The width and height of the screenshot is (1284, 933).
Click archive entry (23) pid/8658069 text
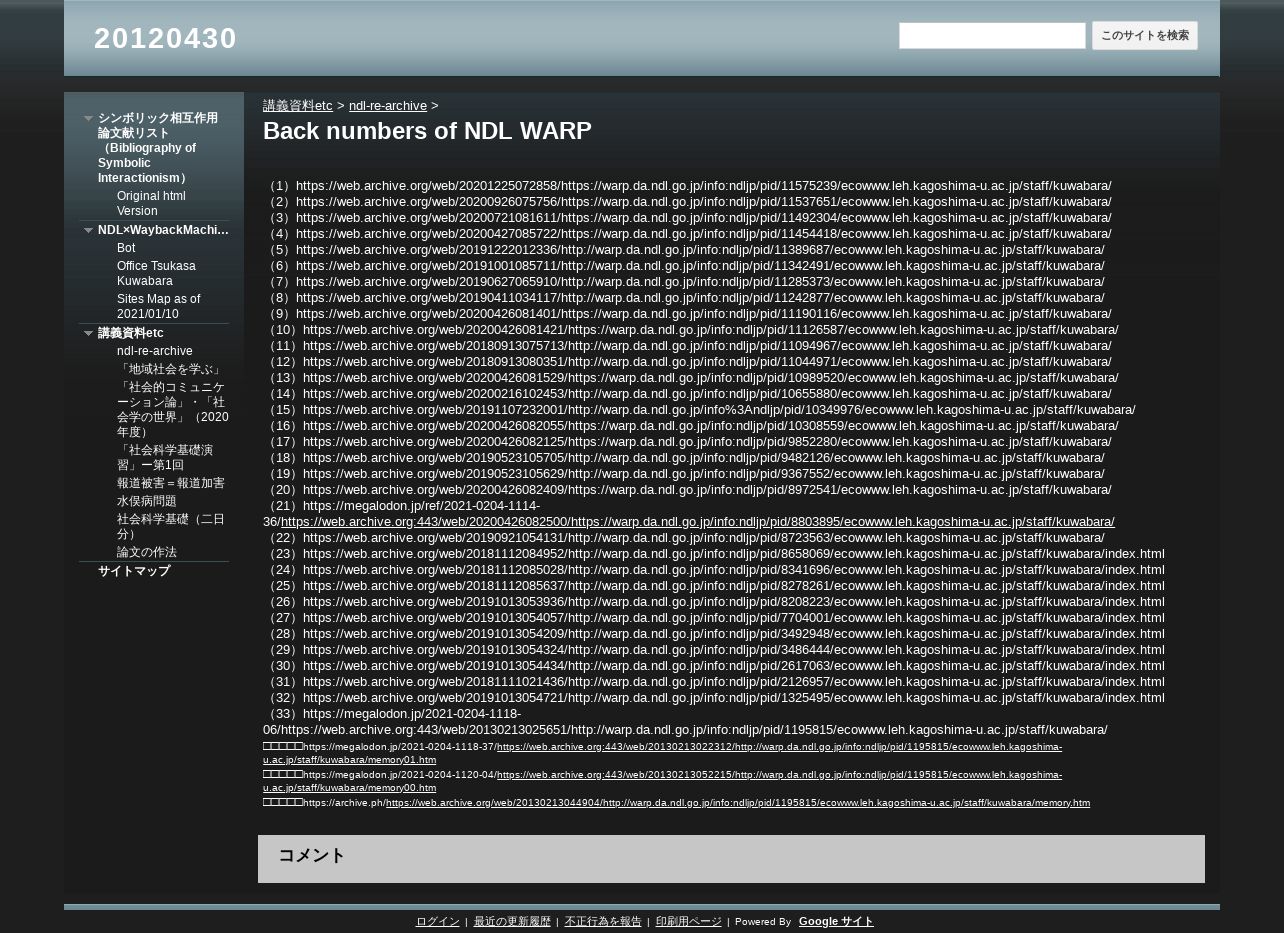(x=714, y=554)
